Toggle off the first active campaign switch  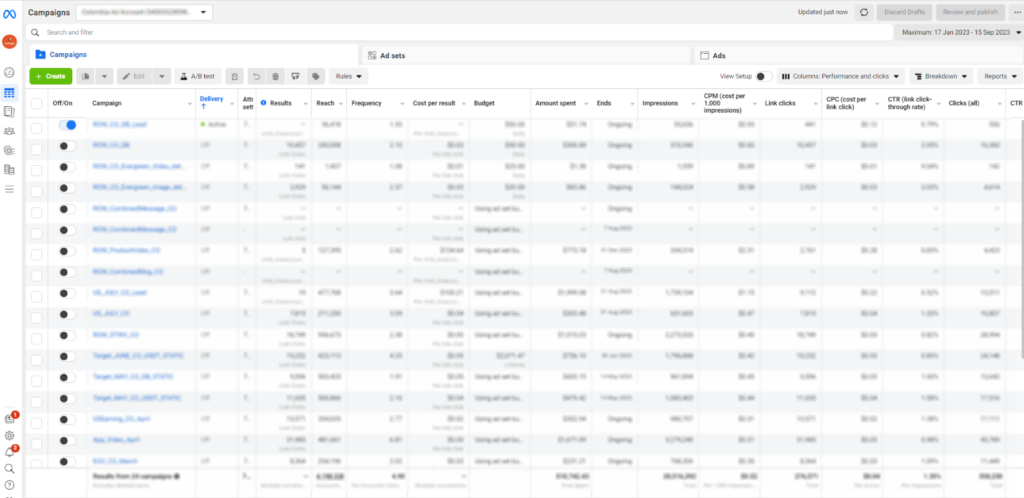68,124
